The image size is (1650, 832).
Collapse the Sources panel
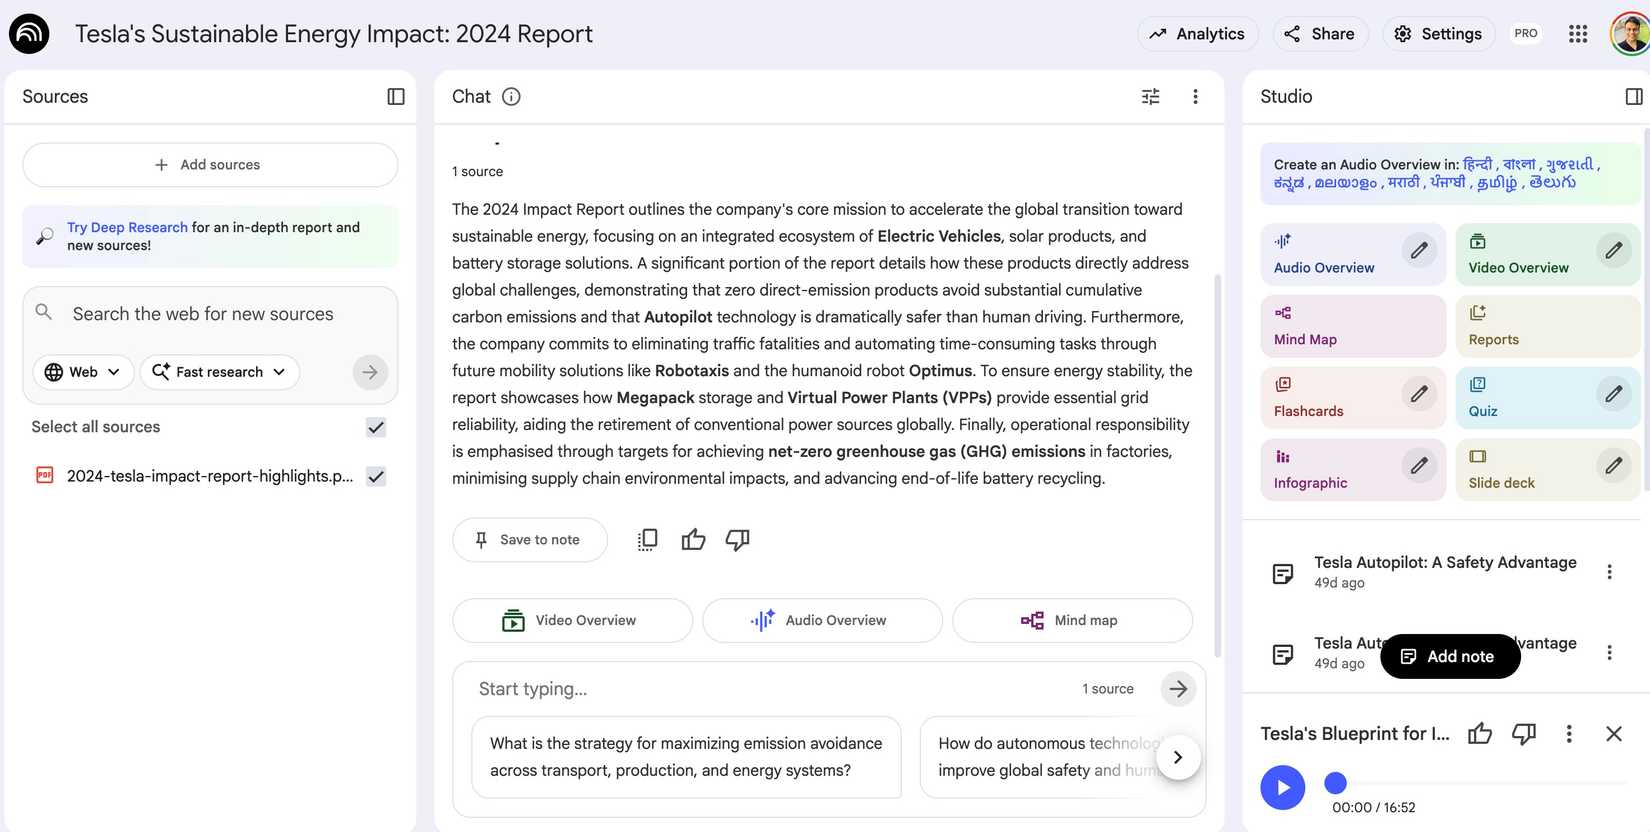point(396,97)
